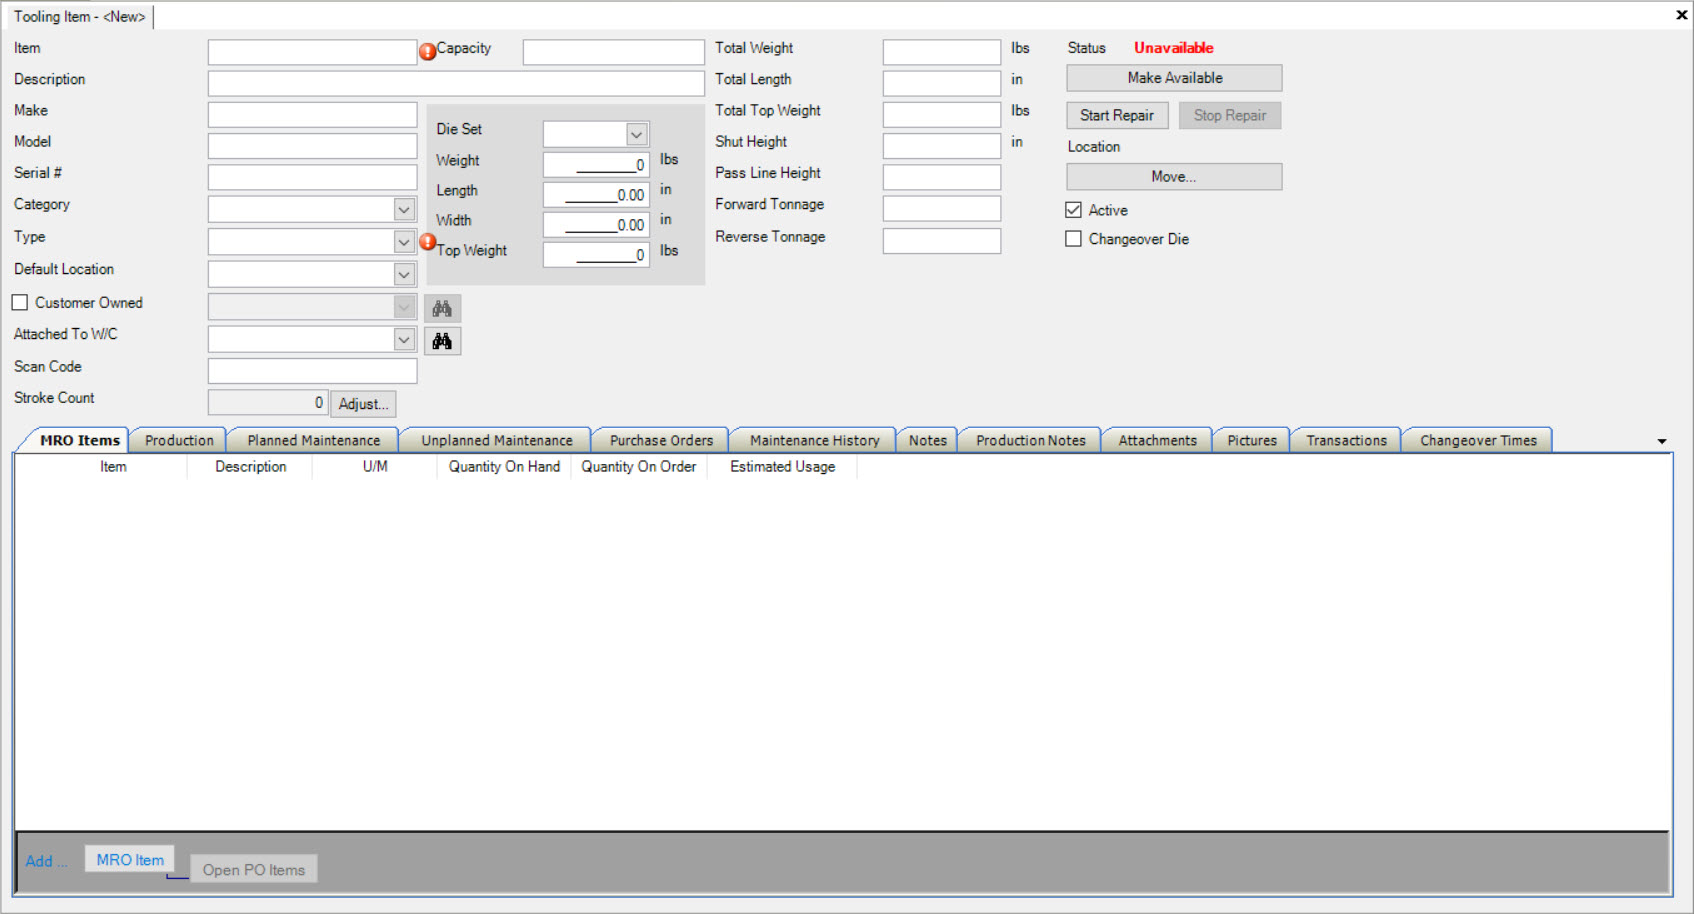The width and height of the screenshot is (1694, 914).
Task: Click the Open PO Items button
Action: tap(254, 869)
